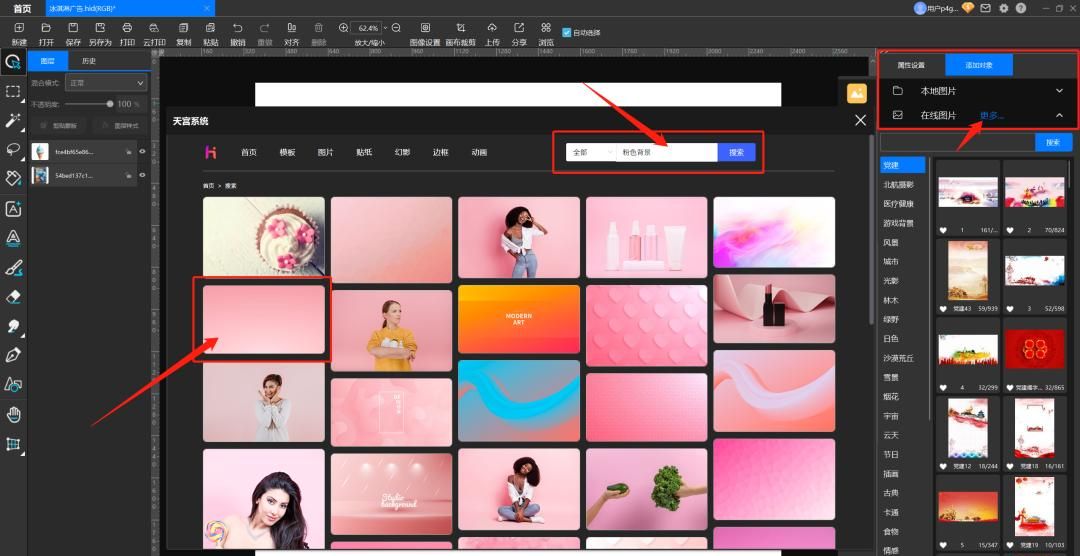
Task: Click the 更多... link next to 在线图片
Action: pos(991,115)
